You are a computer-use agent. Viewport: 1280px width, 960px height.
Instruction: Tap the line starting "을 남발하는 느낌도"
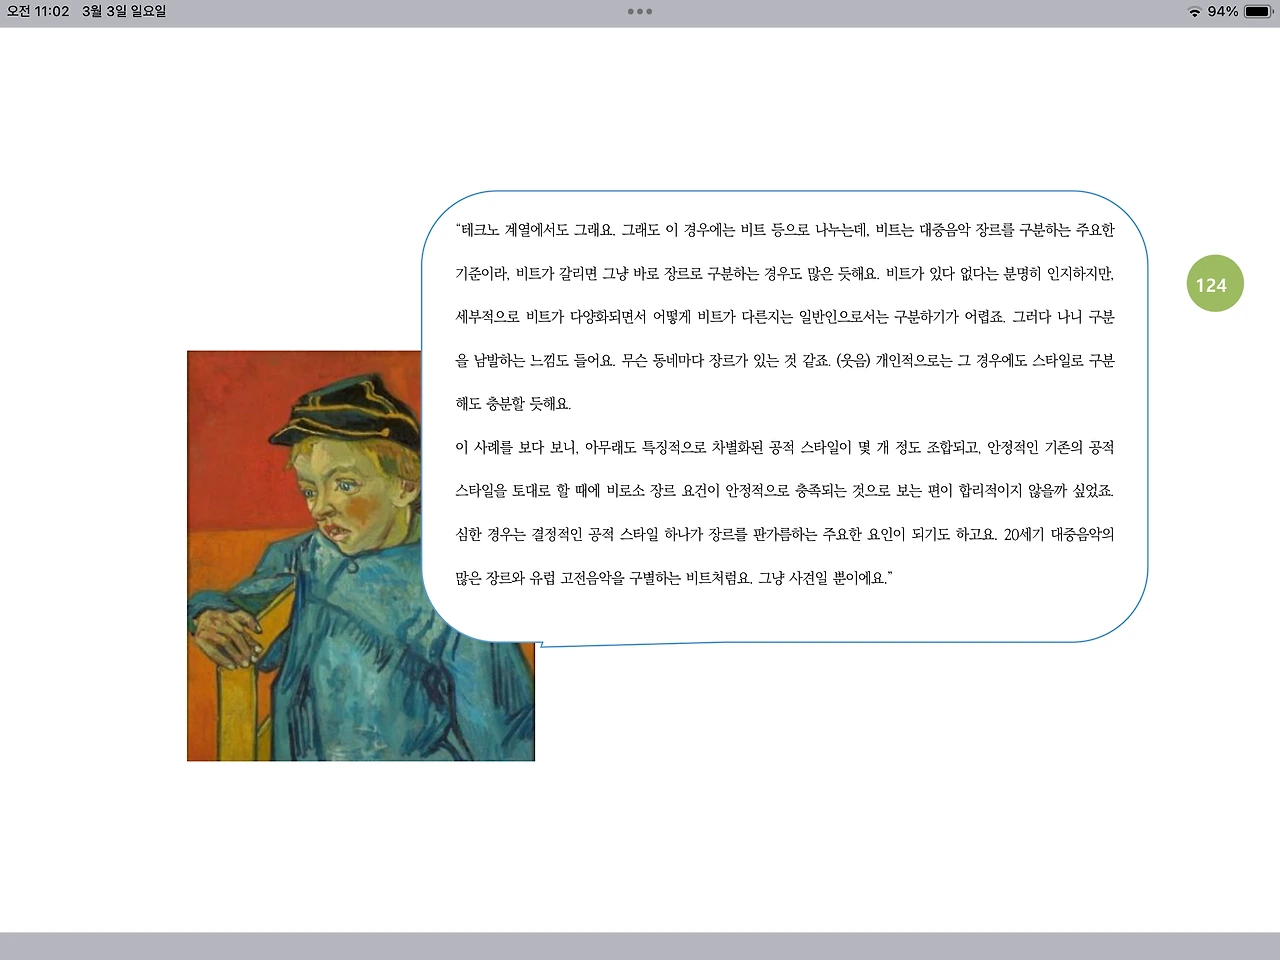785,360
